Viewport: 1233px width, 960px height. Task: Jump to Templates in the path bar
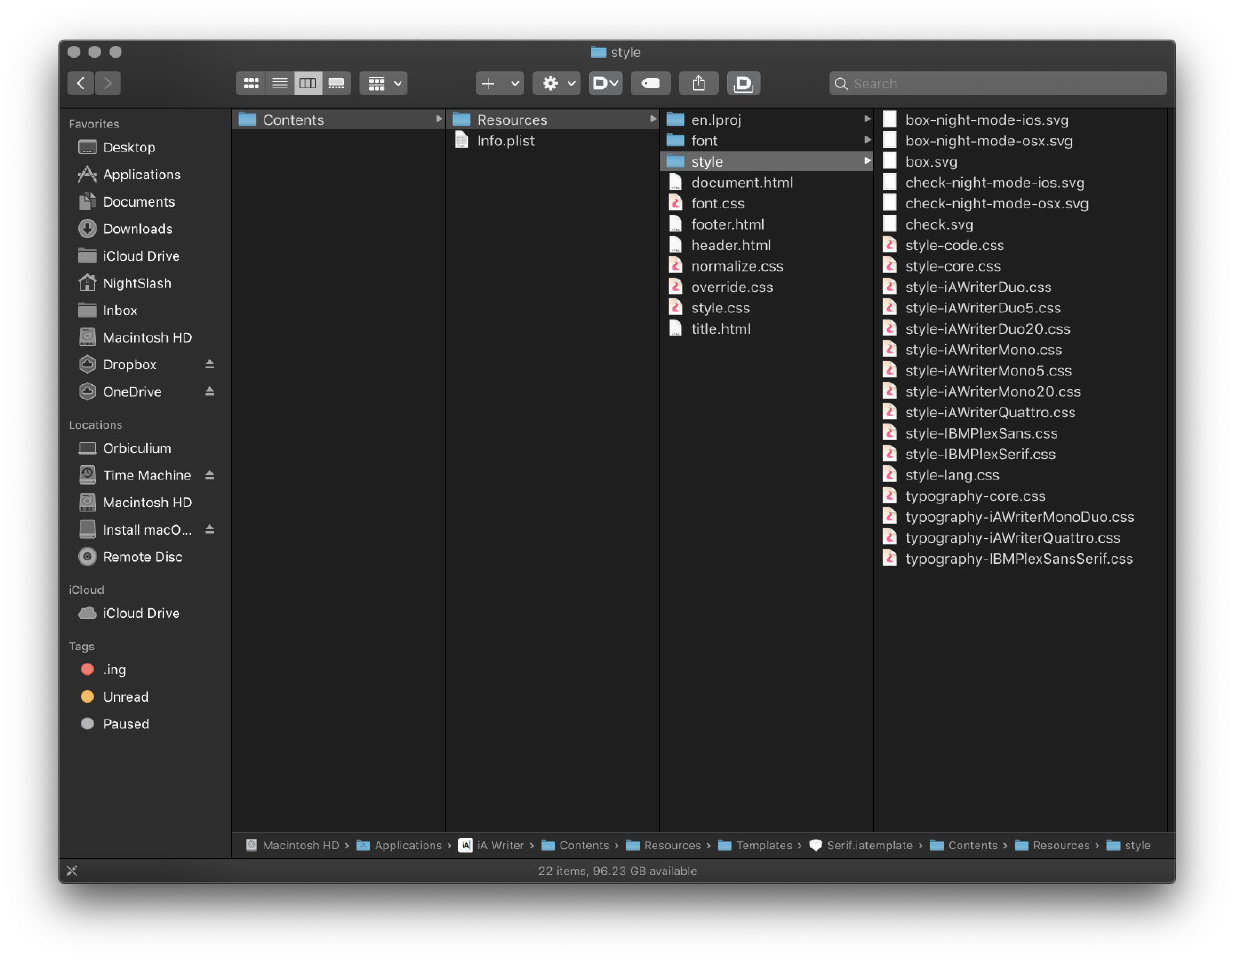[763, 846]
